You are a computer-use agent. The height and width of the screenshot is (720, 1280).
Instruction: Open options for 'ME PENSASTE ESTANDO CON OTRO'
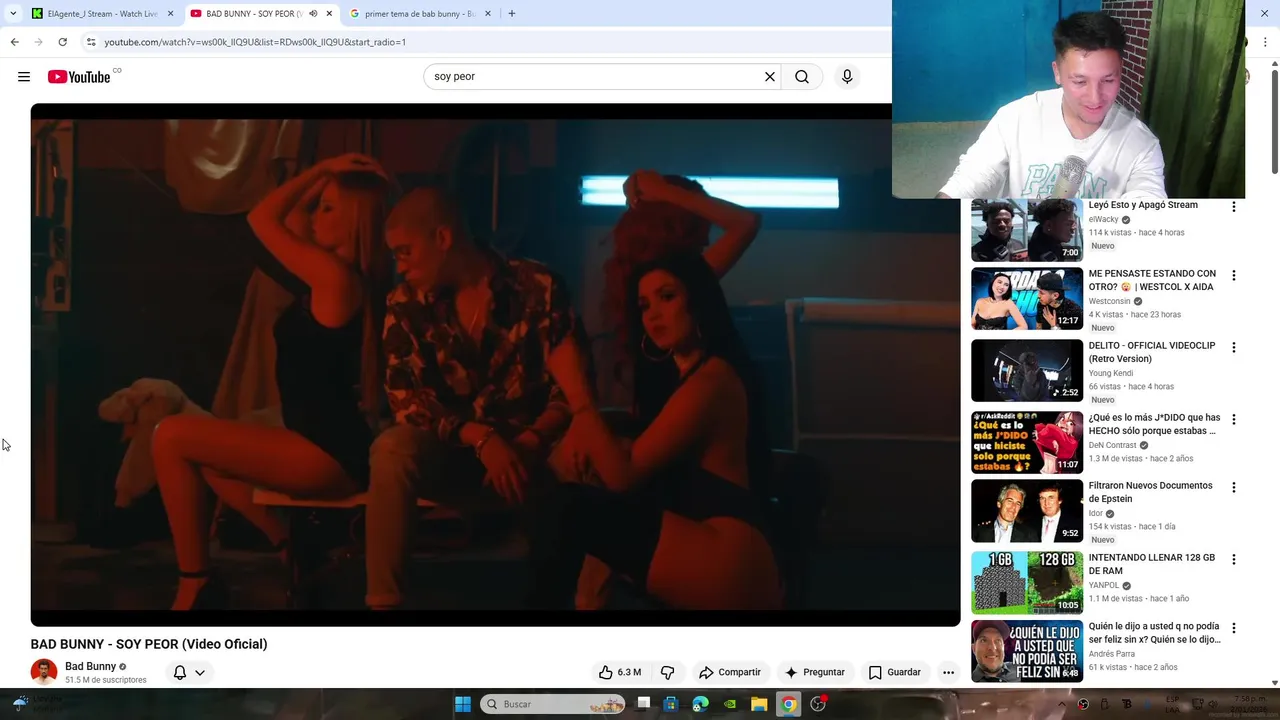click(x=1234, y=275)
